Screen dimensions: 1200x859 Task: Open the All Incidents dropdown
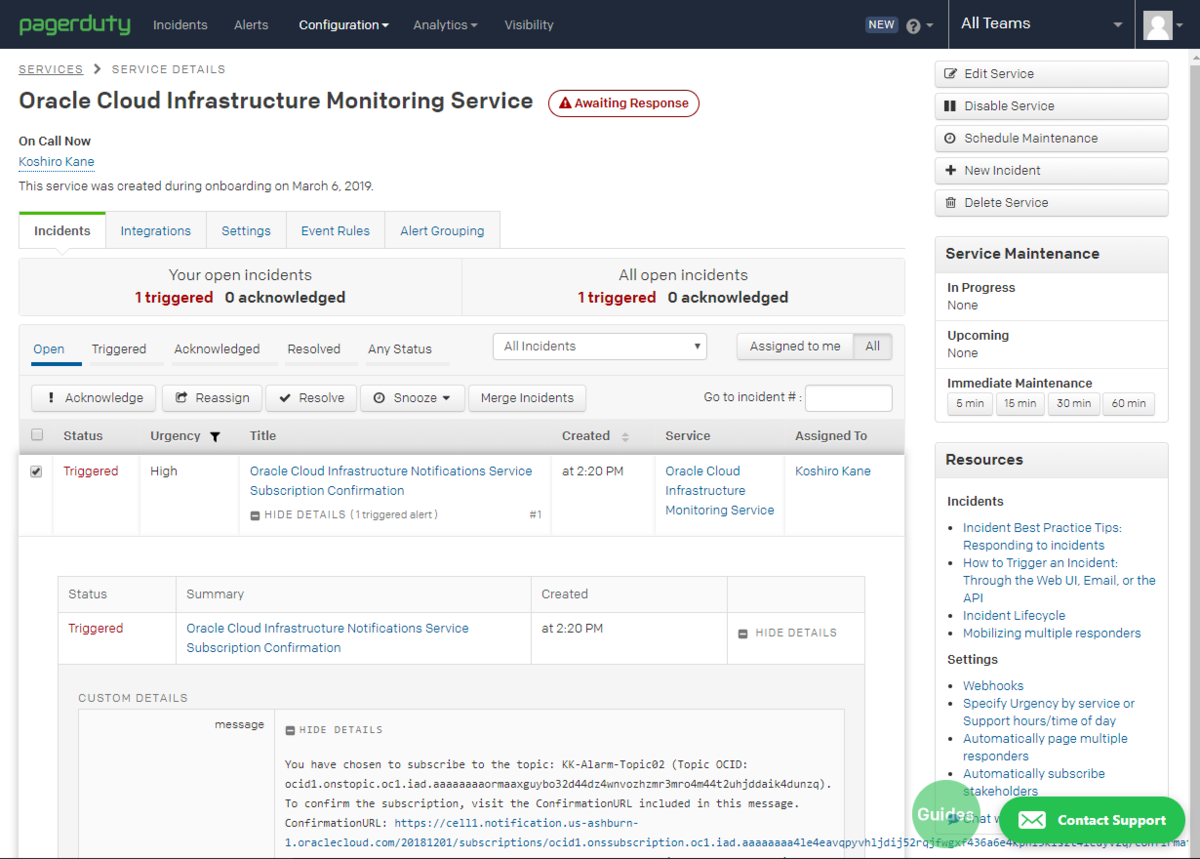coord(600,347)
